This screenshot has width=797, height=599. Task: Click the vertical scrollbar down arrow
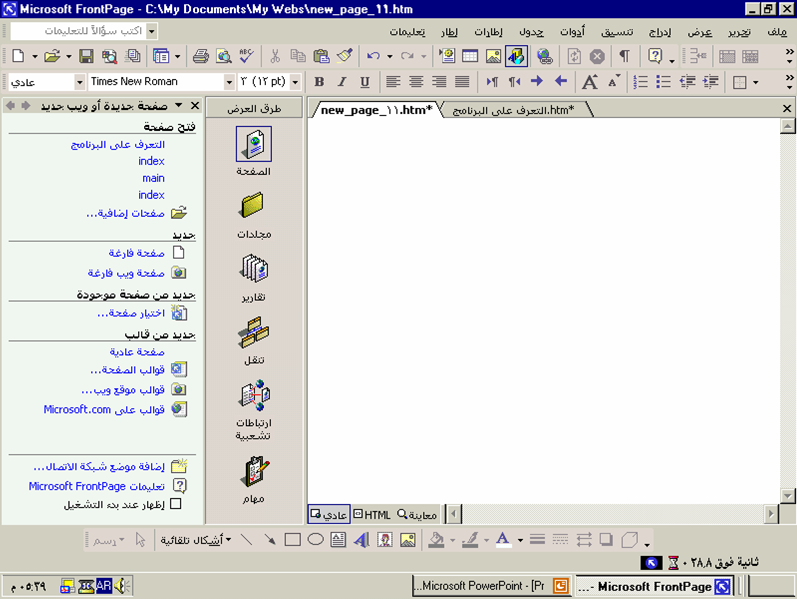point(787,495)
